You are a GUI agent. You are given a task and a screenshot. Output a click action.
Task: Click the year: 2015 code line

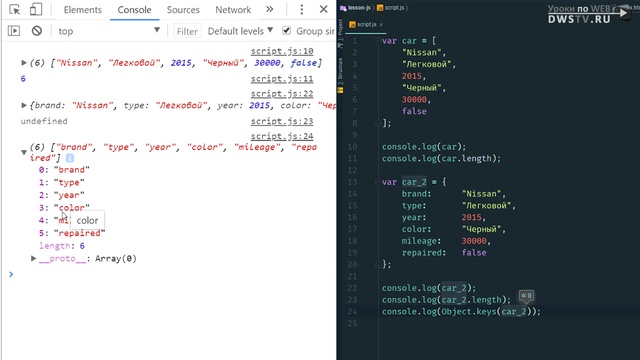pos(444,217)
